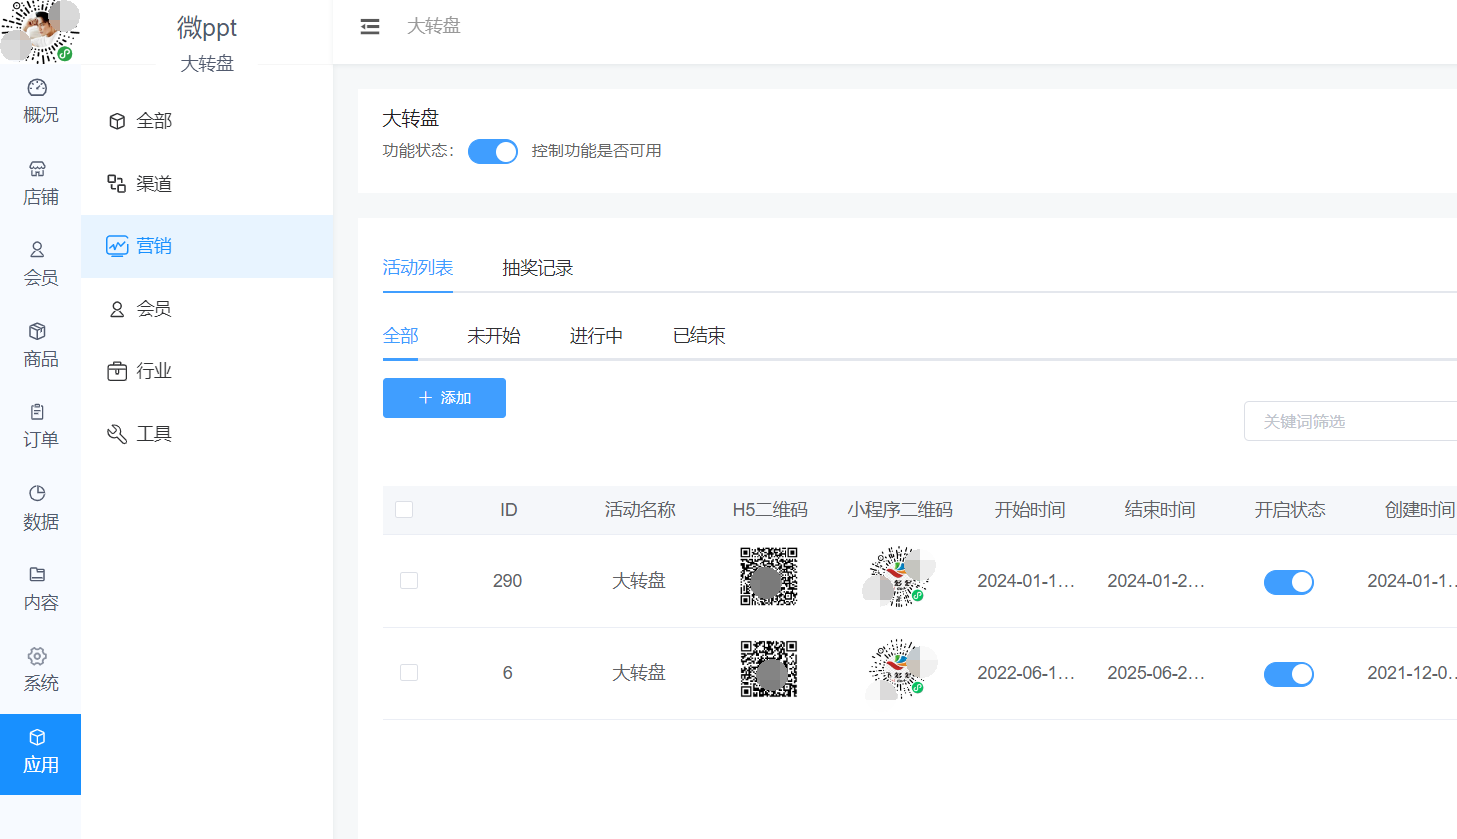The image size is (1457, 839).
Task: Switch to the 抽奖记录 tab
Action: (x=538, y=268)
